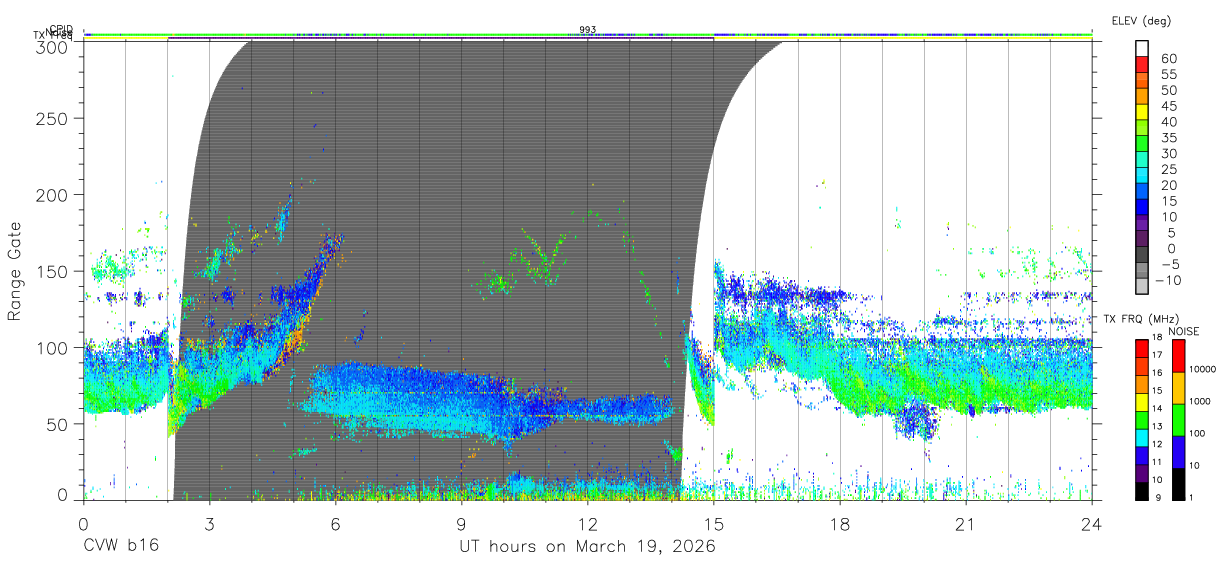
Task: Click the 45 label on the elevation scale
Action: coord(1168,106)
